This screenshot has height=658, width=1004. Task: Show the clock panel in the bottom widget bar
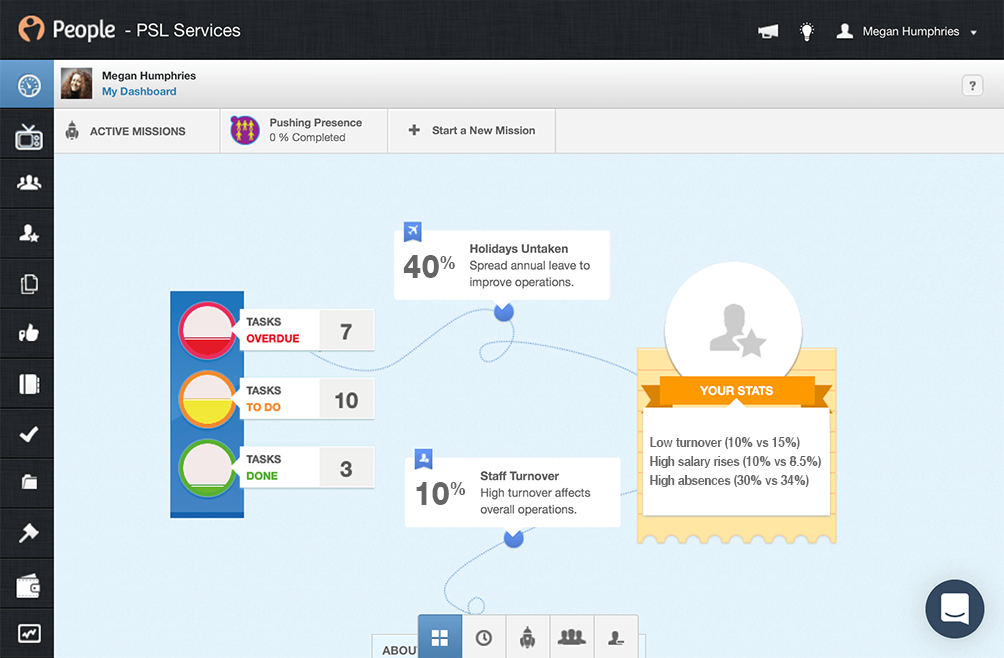(484, 636)
